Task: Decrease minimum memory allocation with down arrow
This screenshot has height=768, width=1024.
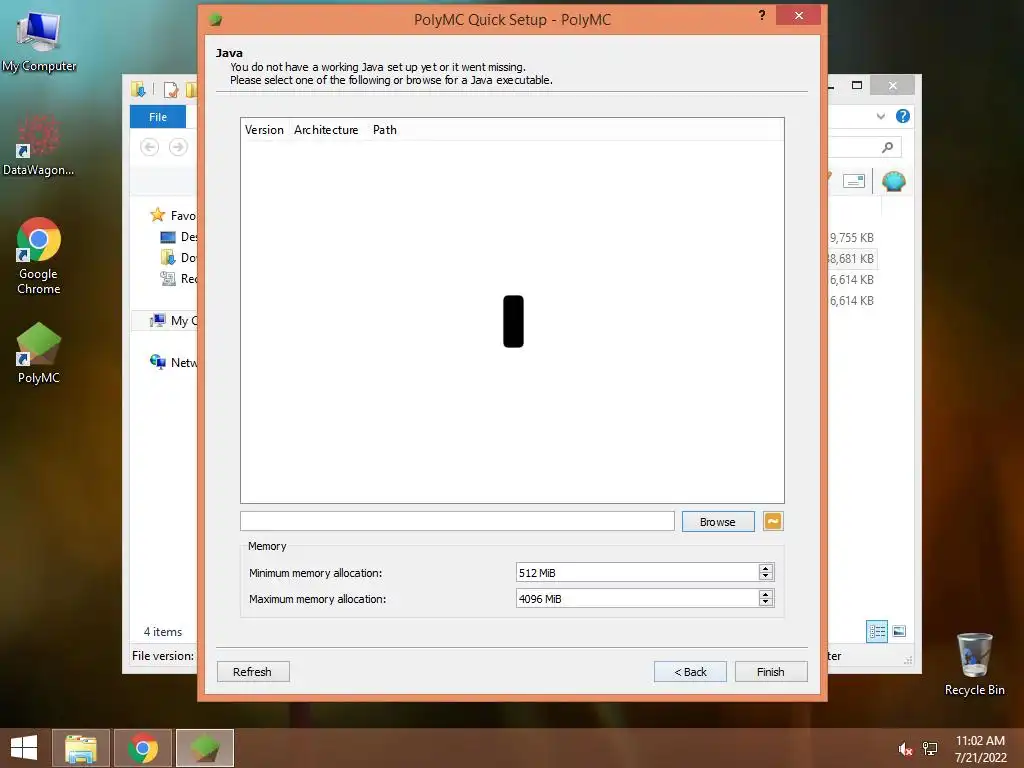Action: point(766,577)
